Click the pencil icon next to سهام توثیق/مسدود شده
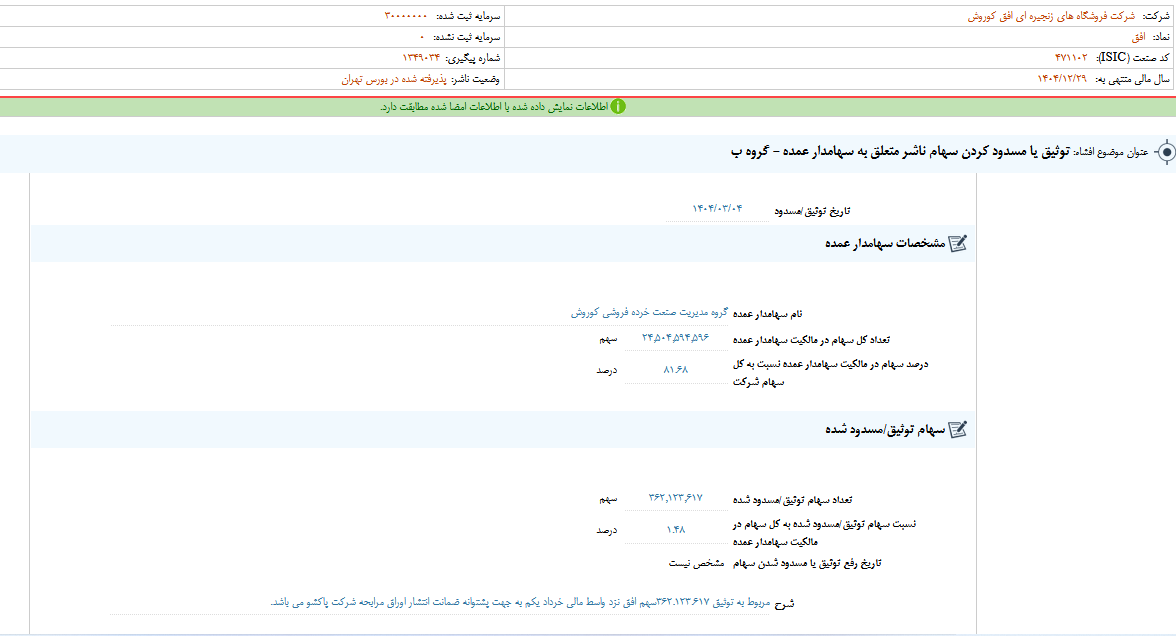The height and width of the screenshot is (636, 1176). pos(959,430)
